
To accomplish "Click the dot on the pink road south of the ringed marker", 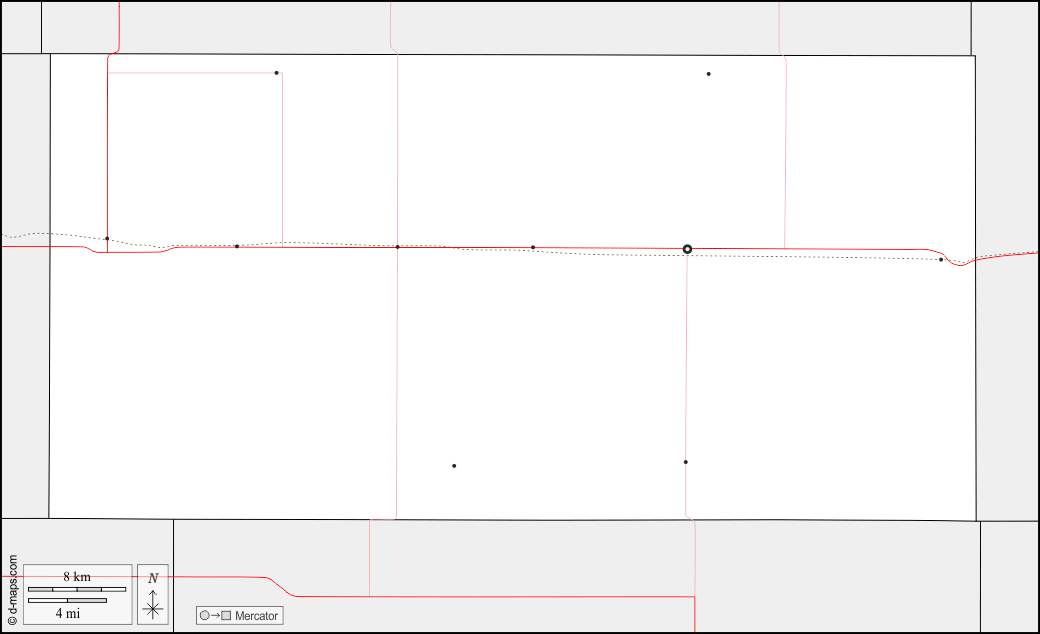I will tap(685, 462).
